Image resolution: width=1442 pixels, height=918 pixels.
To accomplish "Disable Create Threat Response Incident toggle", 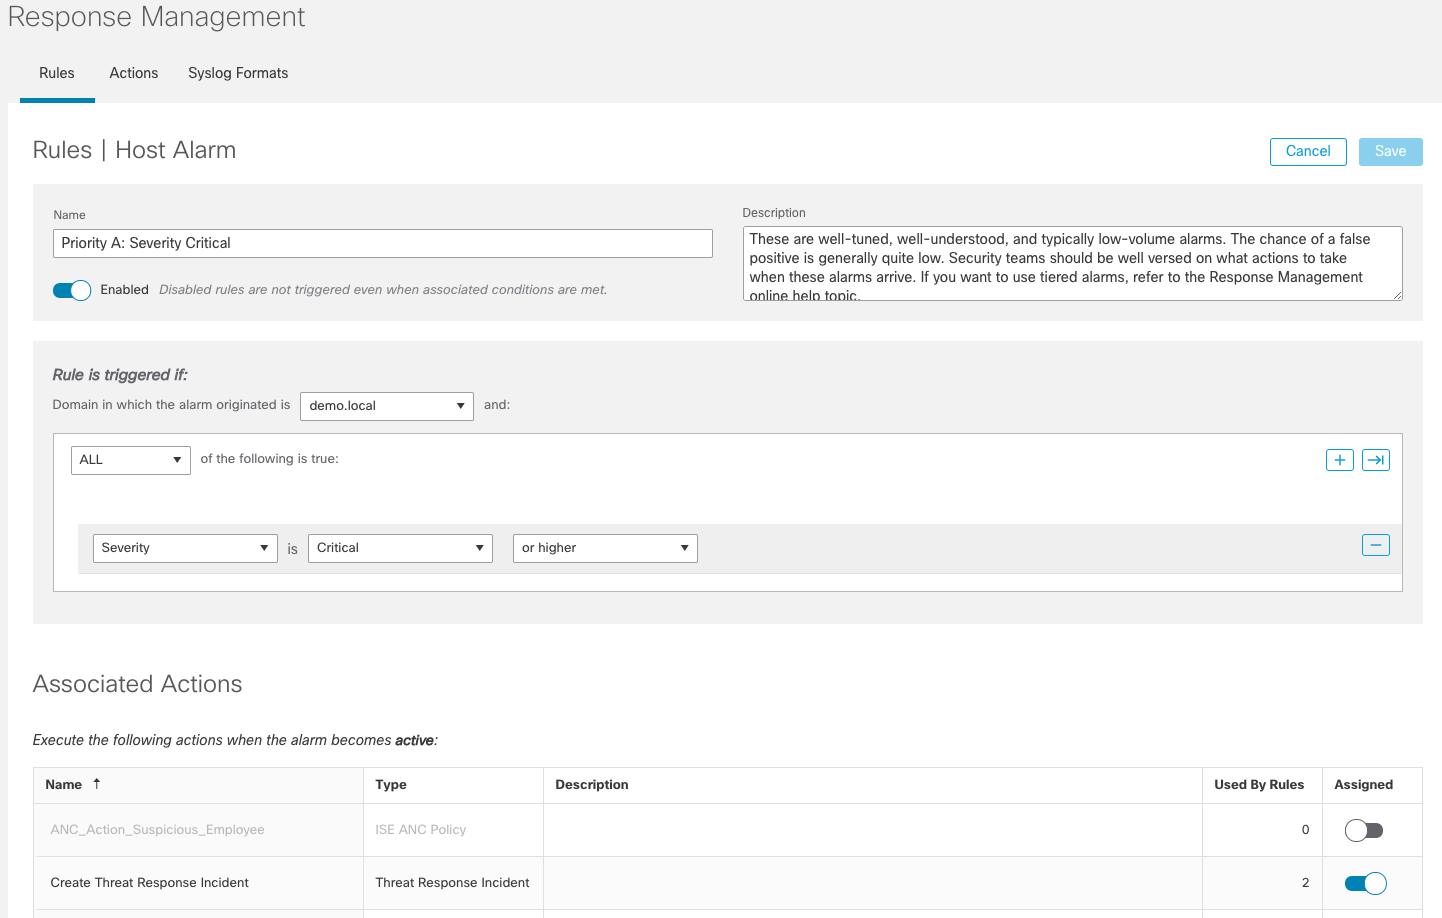I will (x=1364, y=883).
